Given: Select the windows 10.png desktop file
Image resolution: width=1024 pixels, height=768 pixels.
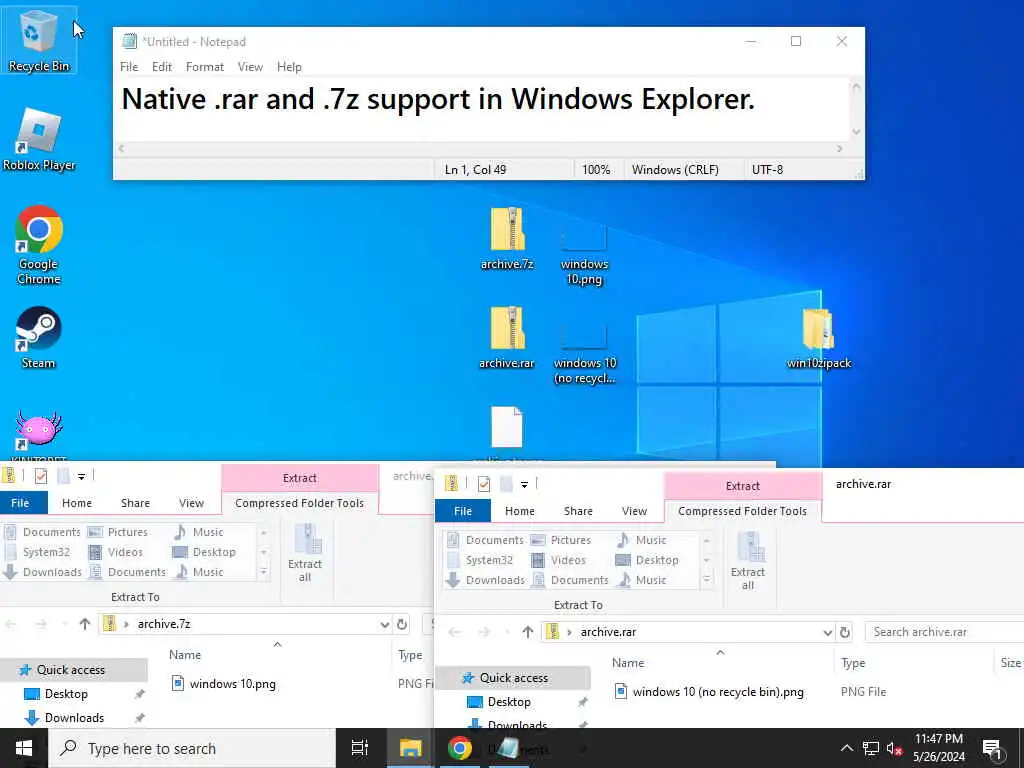Looking at the screenshot, I should (x=584, y=255).
